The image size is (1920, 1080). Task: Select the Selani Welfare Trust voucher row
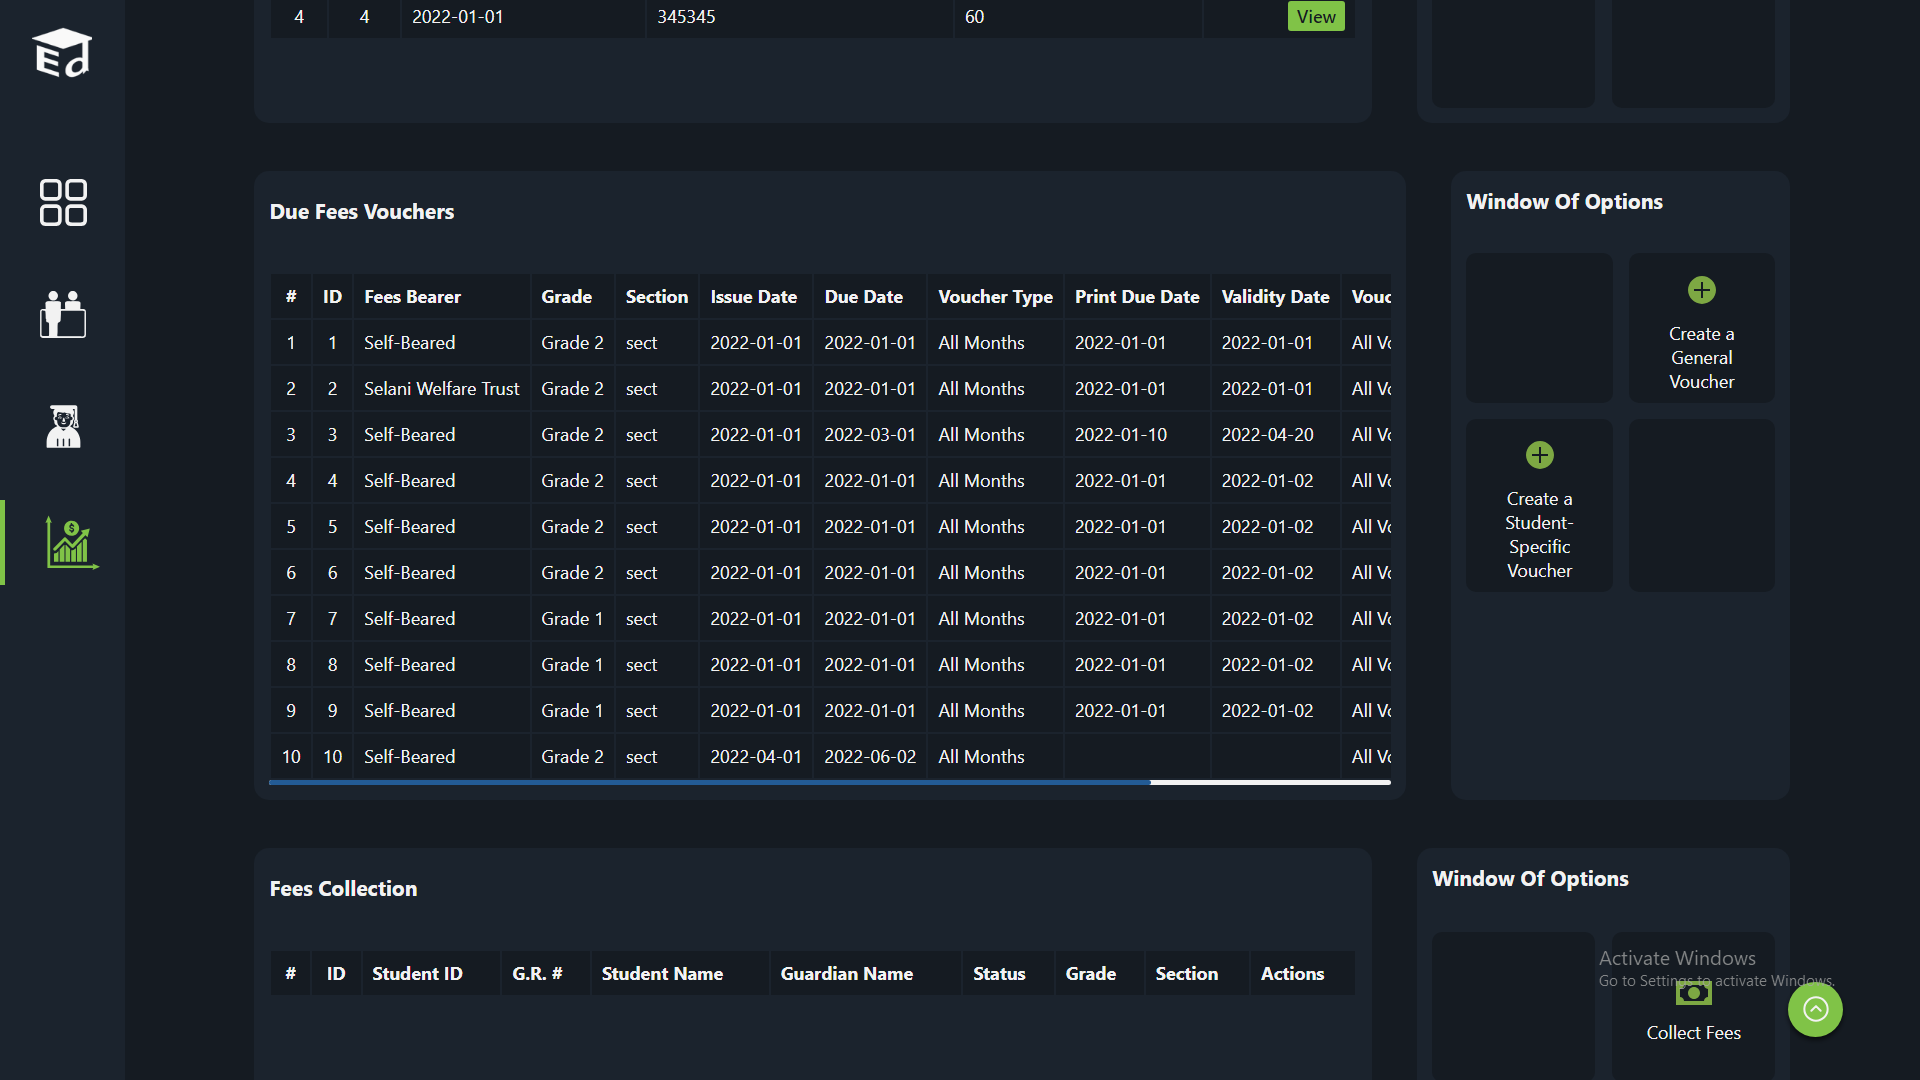(441, 389)
